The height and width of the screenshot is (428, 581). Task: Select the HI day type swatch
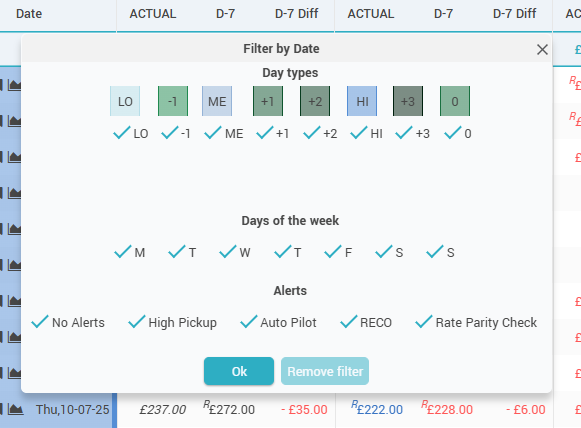click(x=362, y=101)
